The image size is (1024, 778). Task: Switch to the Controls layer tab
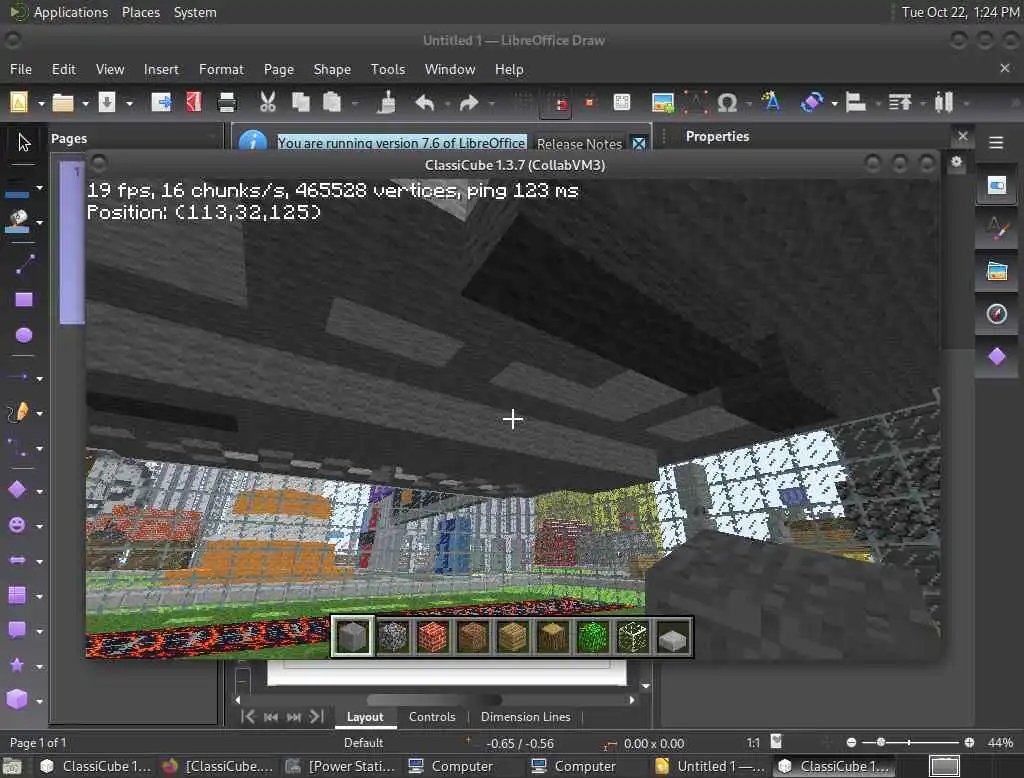pos(432,717)
